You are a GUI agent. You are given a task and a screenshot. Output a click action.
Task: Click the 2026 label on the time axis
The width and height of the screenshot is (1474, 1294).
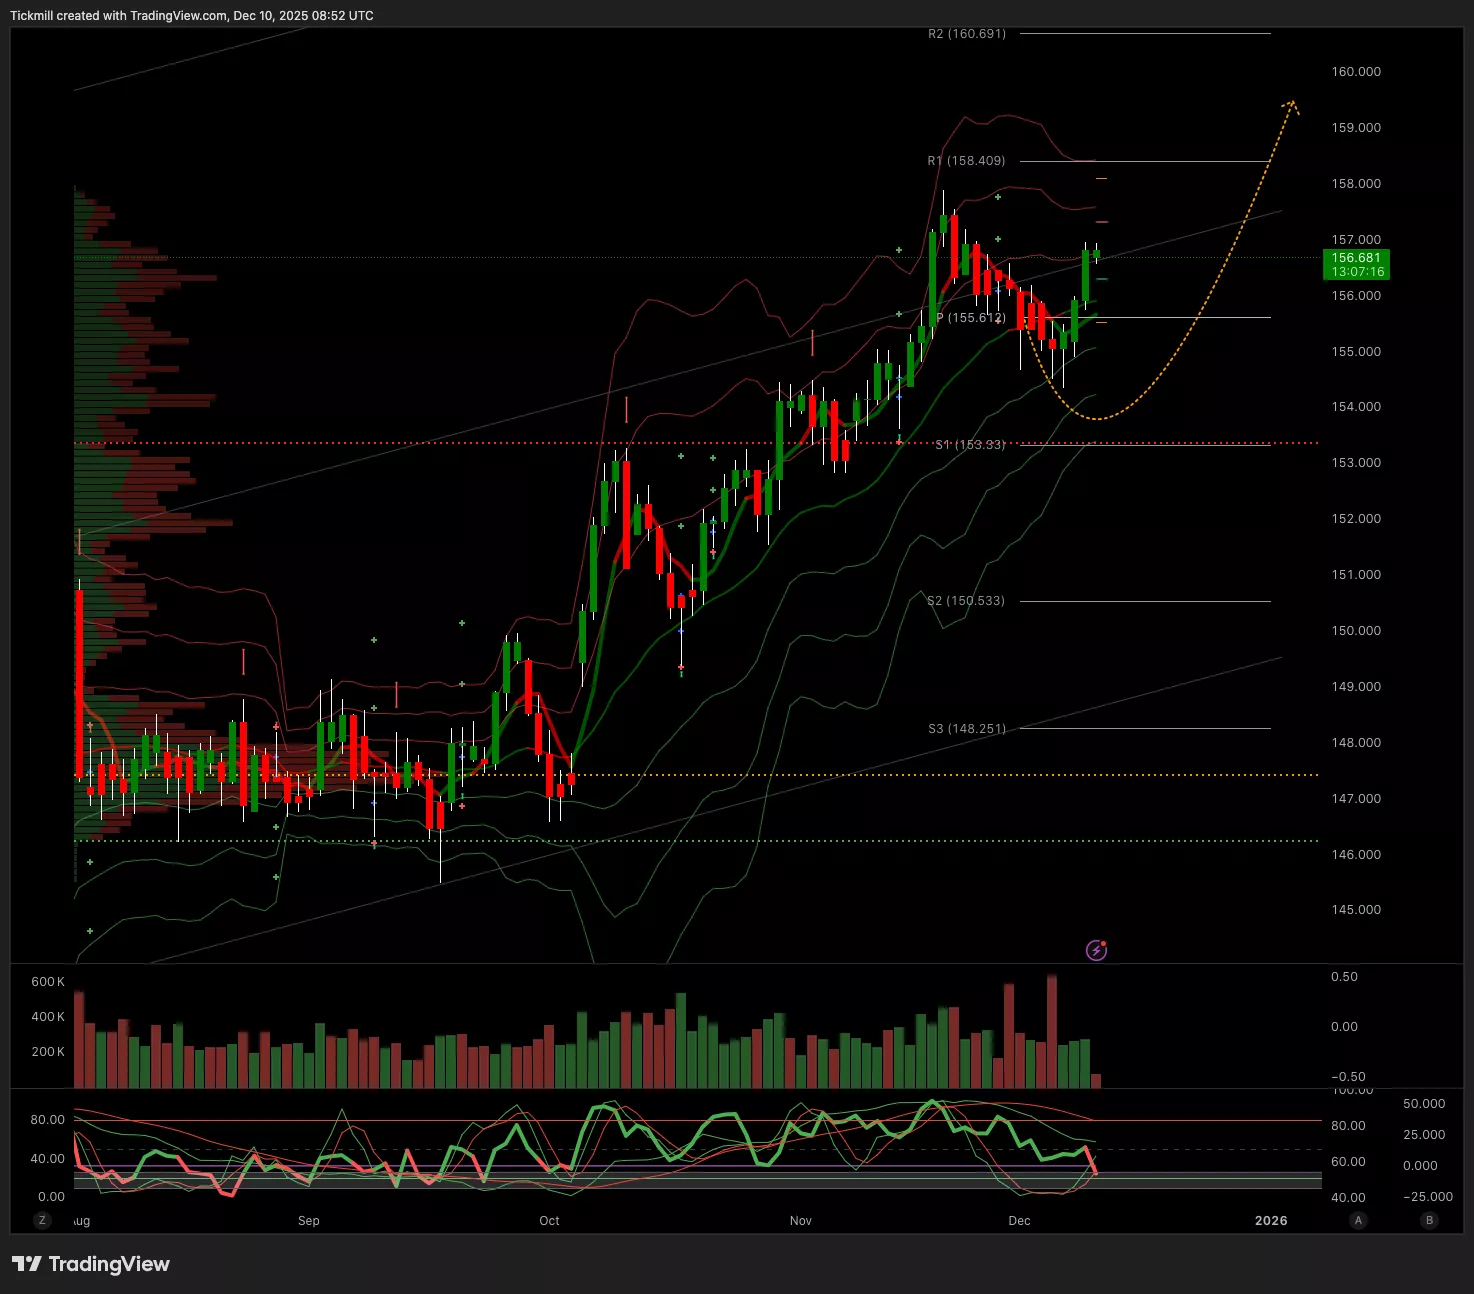pyautogui.click(x=1271, y=1221)
